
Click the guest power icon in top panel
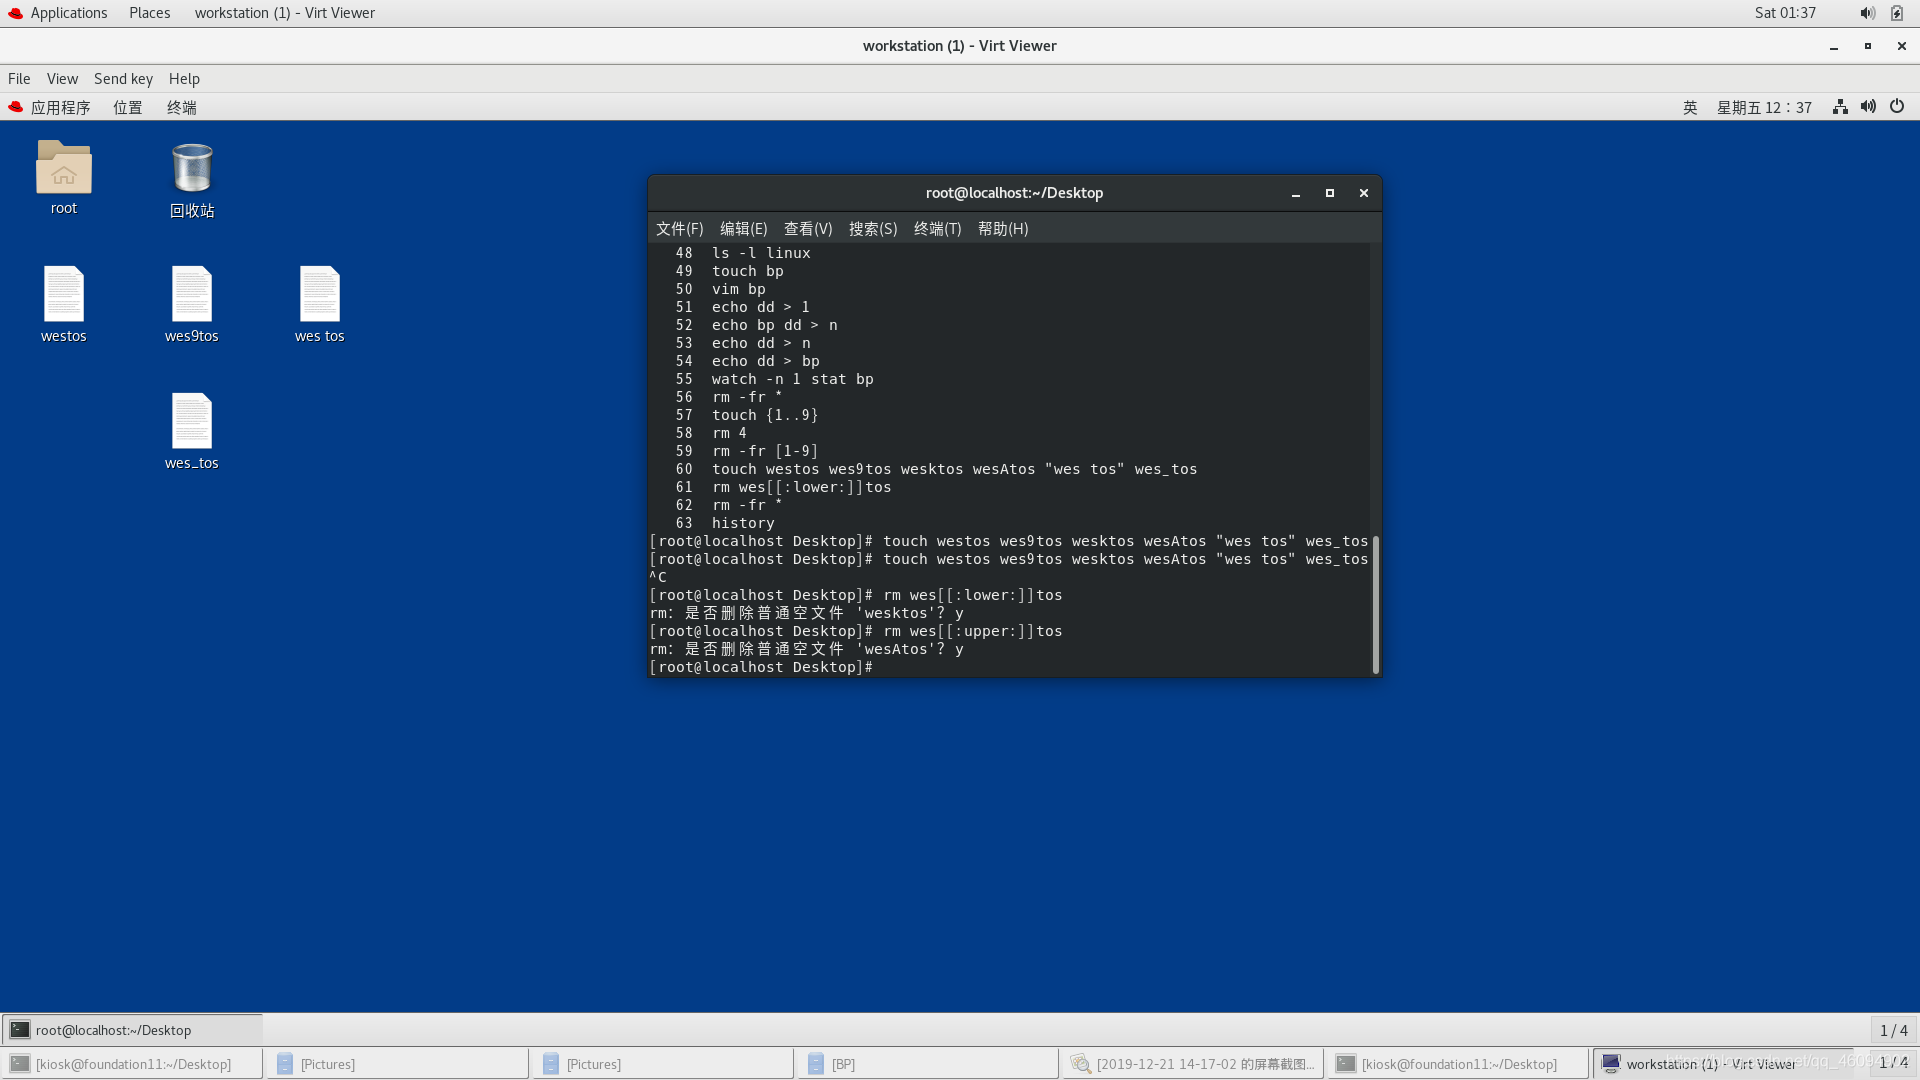coord(1897,107)
